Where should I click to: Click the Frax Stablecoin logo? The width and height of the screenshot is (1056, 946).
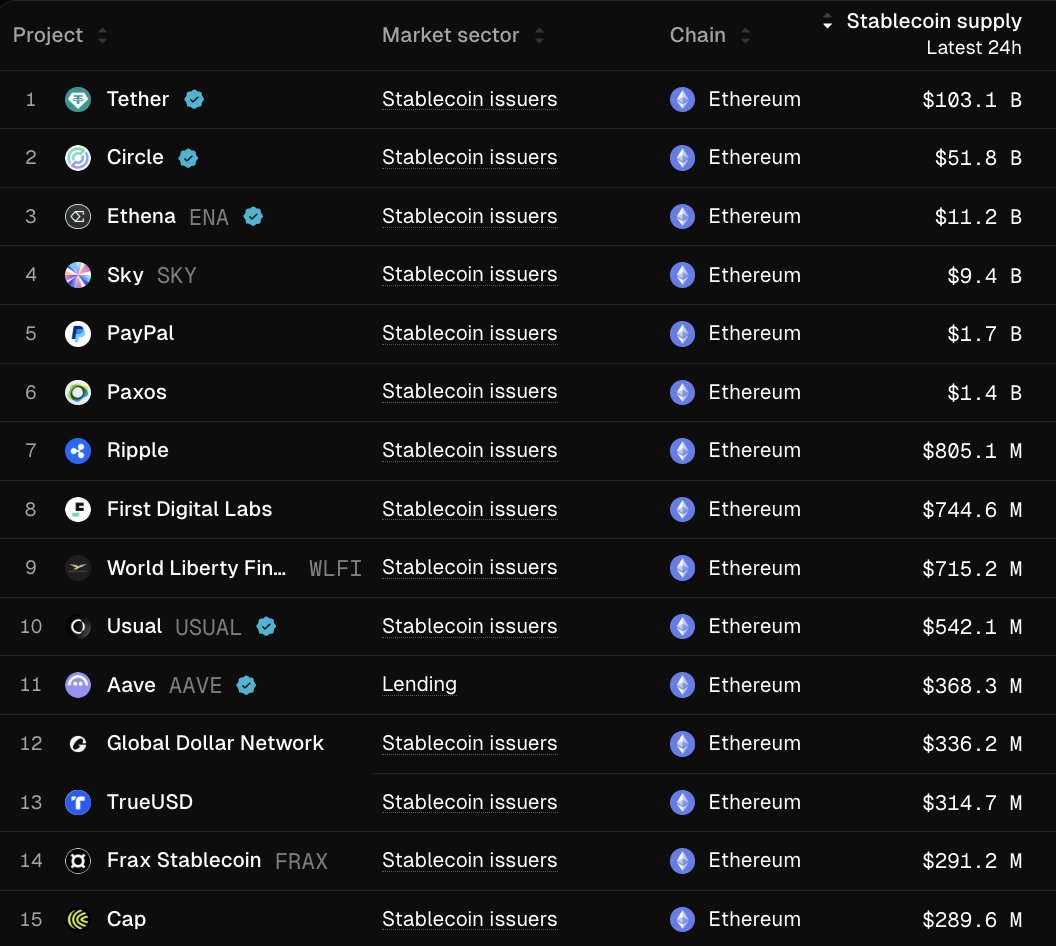pyautogui.click(x=78, y=860)
